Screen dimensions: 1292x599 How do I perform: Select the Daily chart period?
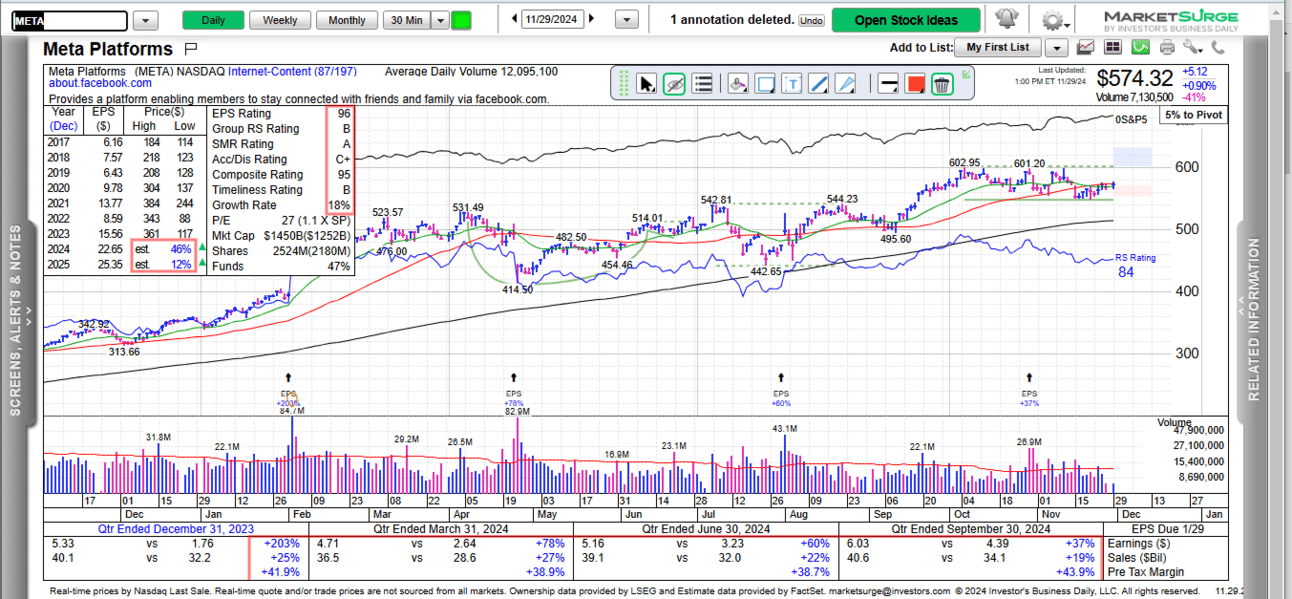tap(213, 20)
